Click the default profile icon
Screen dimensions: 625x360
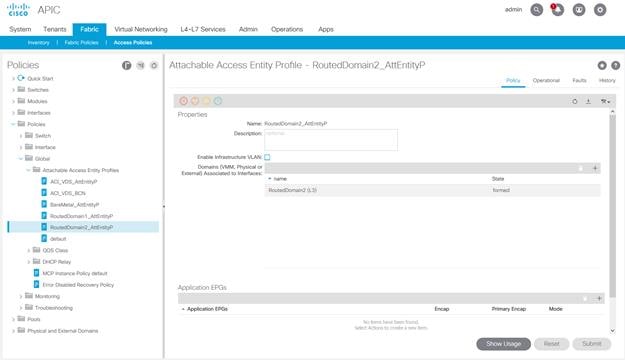click(x=44, y=238)
